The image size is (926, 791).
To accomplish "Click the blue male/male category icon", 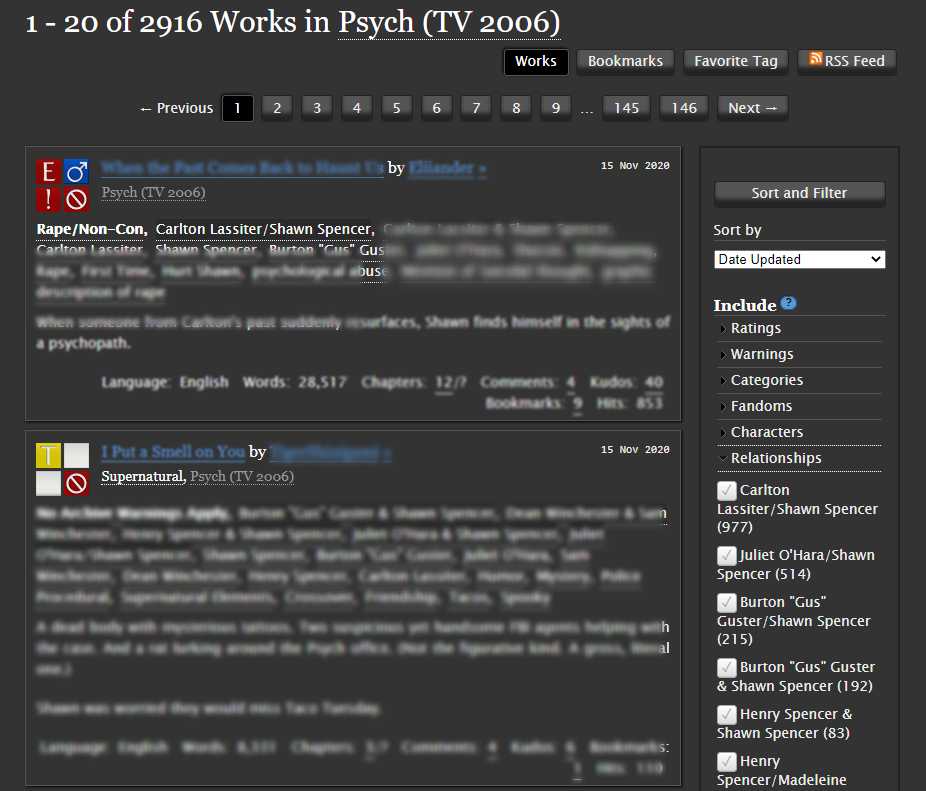I will [76, 172].
